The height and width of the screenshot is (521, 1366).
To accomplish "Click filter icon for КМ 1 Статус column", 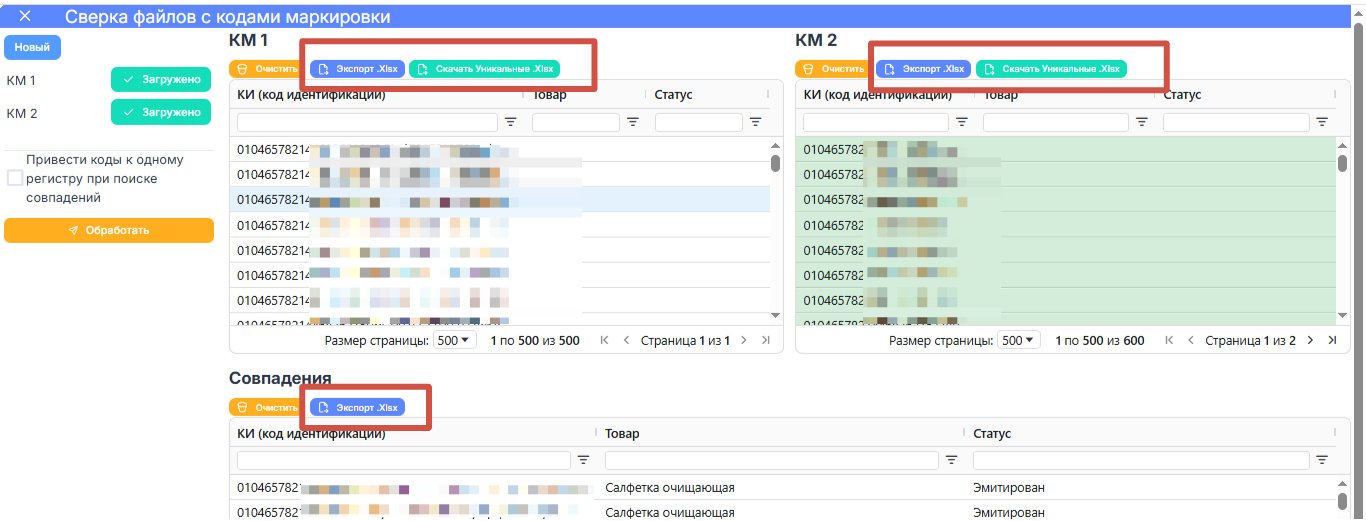I will pyautogui.click(x=755, y=122).
